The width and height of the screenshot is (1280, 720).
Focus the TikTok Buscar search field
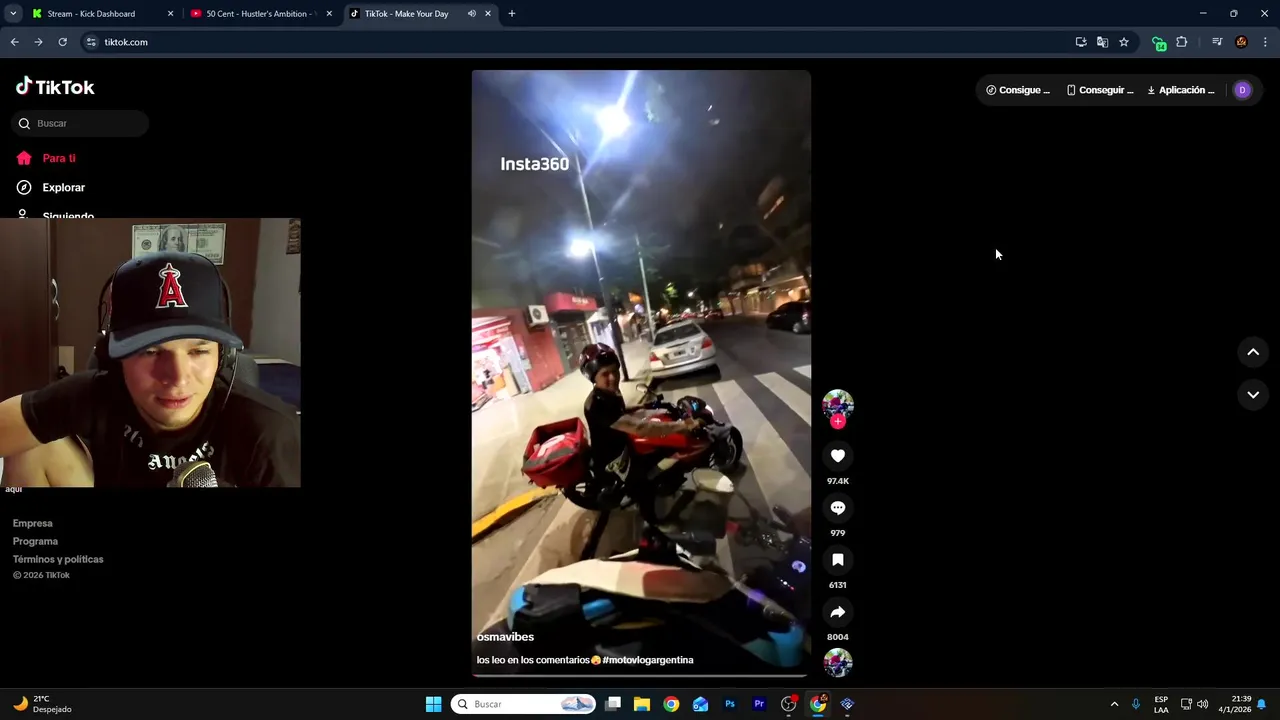[80, 123]
